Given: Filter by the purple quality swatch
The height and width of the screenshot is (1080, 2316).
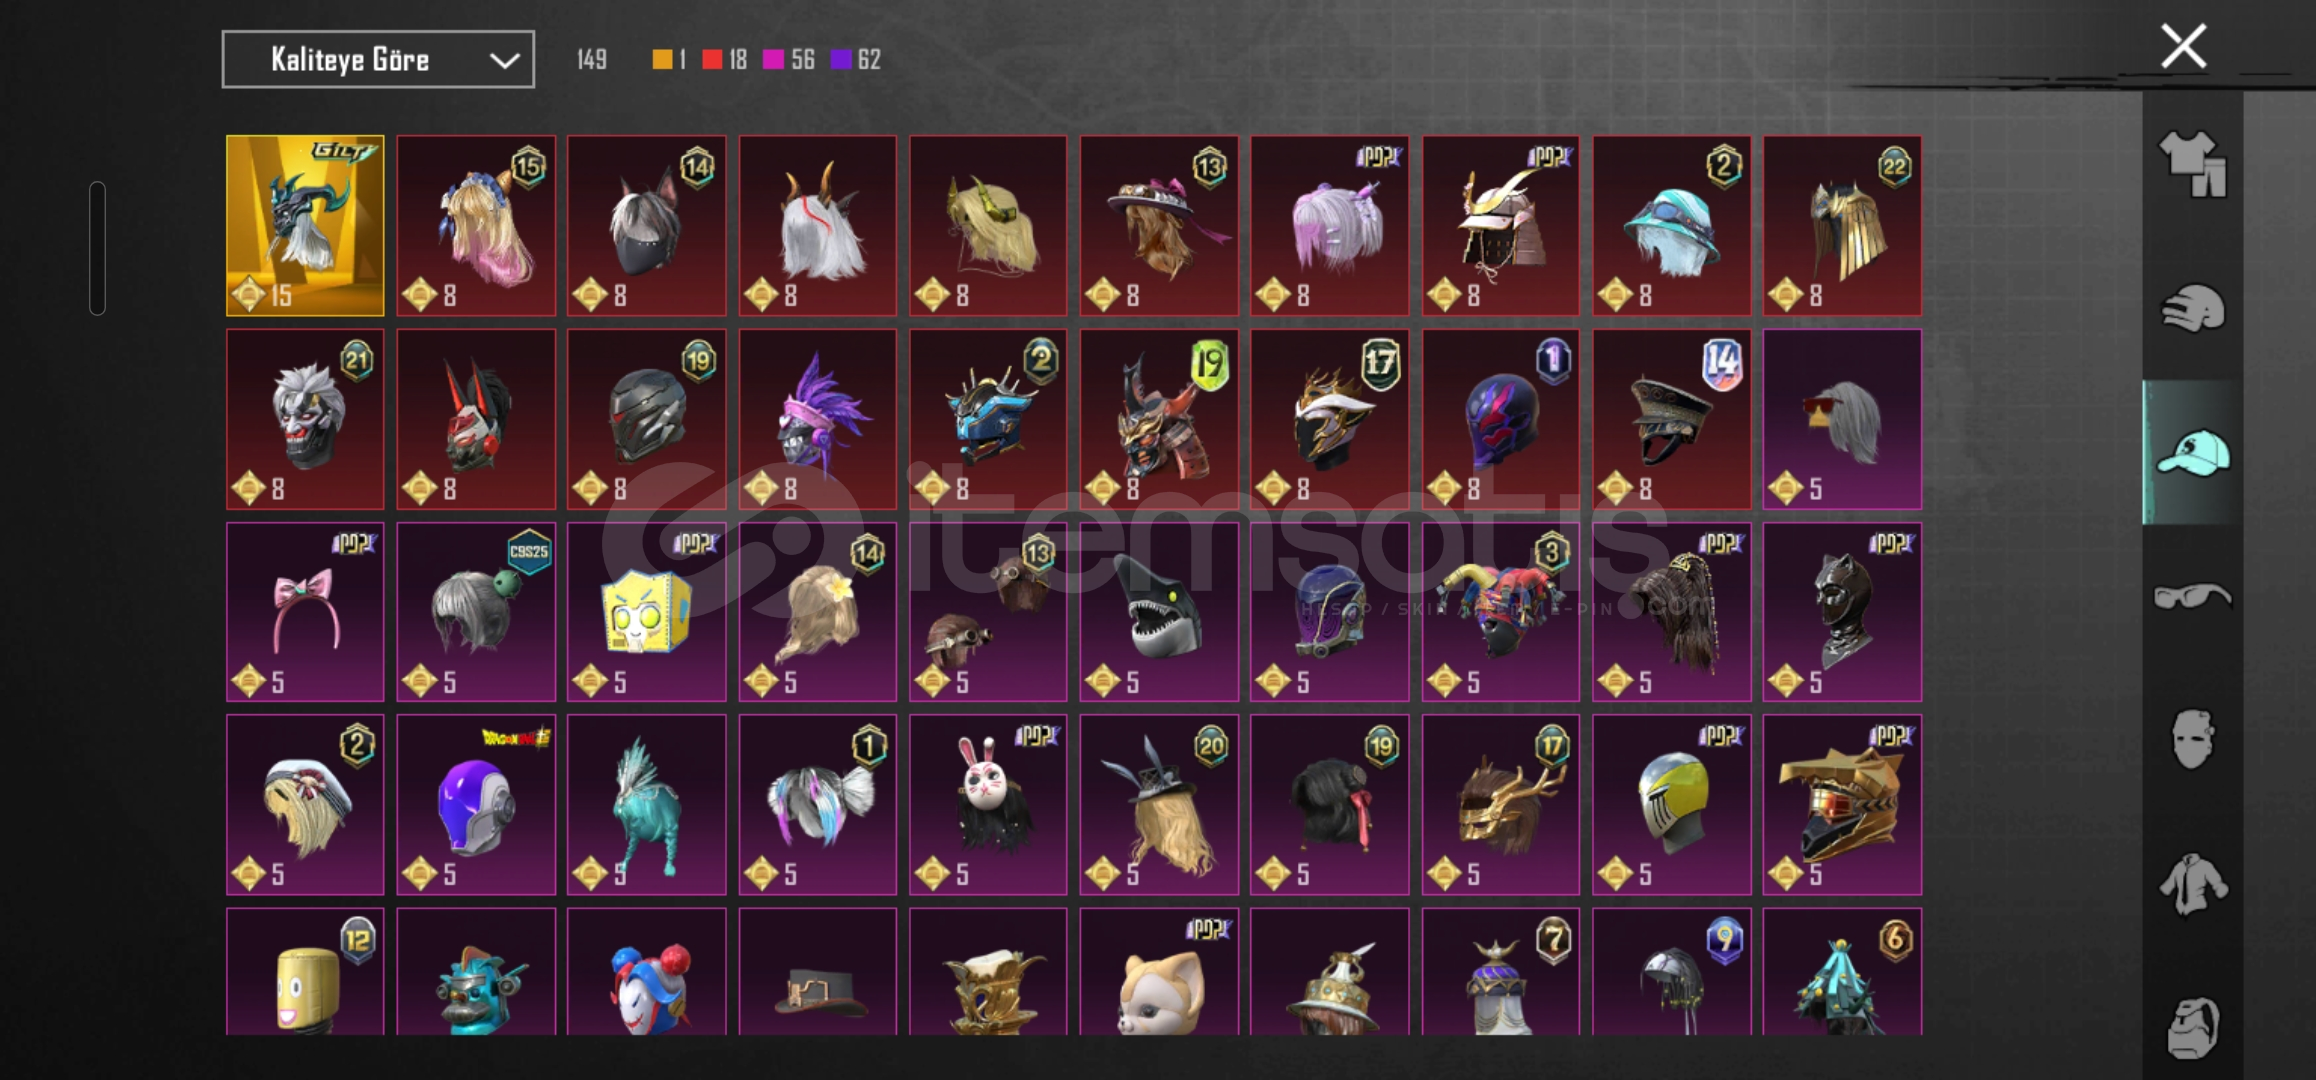Looking at the screenshot, I should click(x=841, y=60).
